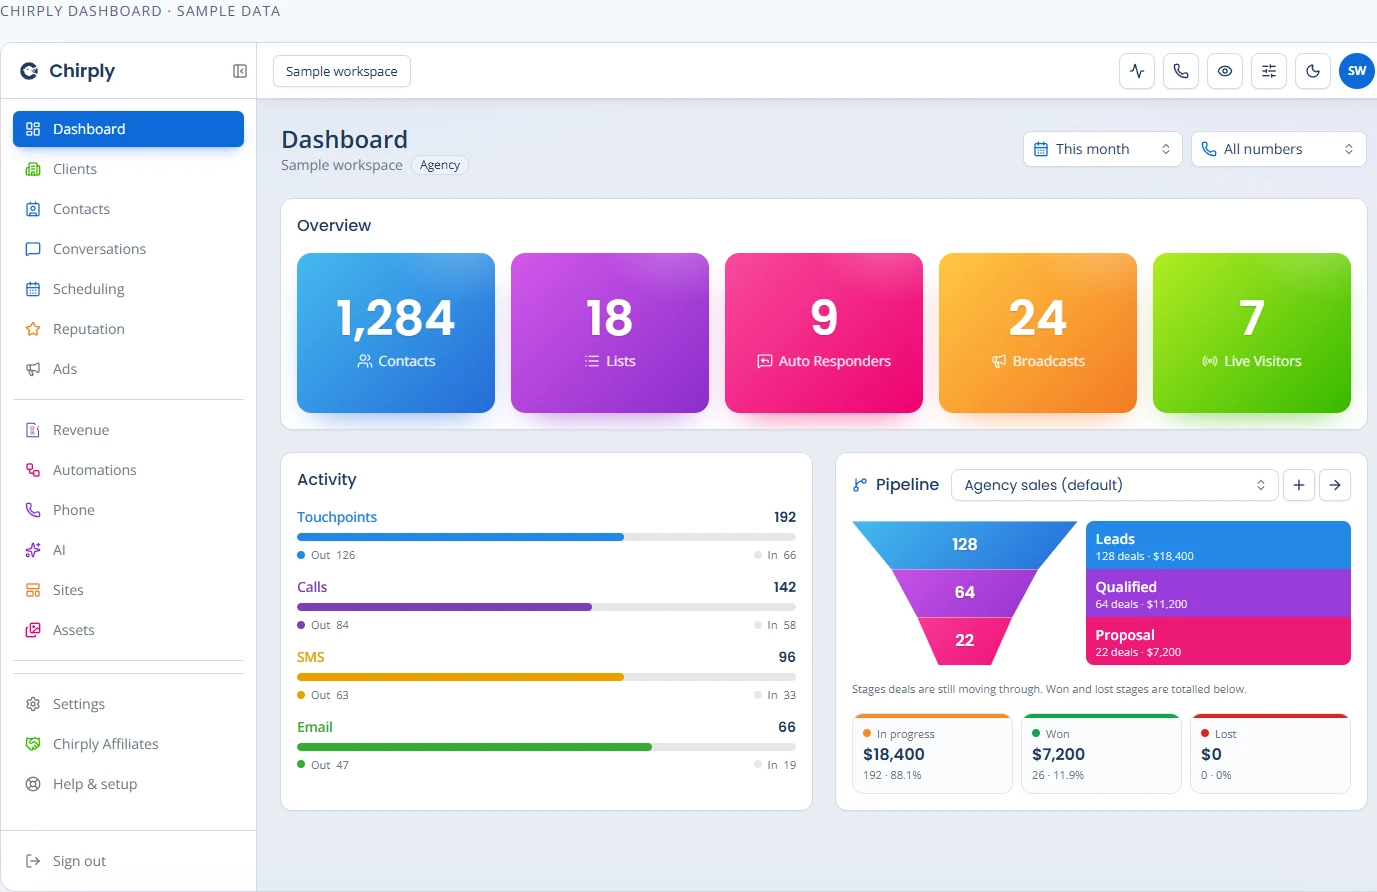Image resolution: width=1377 pixels, height=892 pixels.
Task: Click the Agency badge under Dashboard title
Action: 440,165
